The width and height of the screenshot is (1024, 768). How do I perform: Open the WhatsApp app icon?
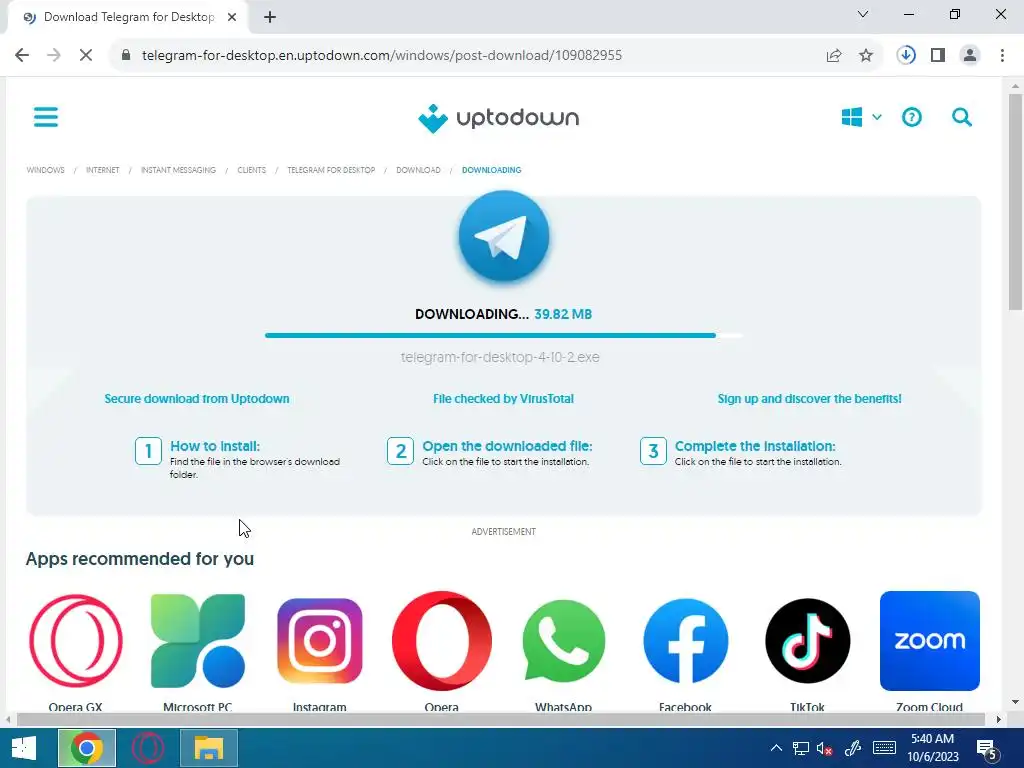tap(564, 641)
